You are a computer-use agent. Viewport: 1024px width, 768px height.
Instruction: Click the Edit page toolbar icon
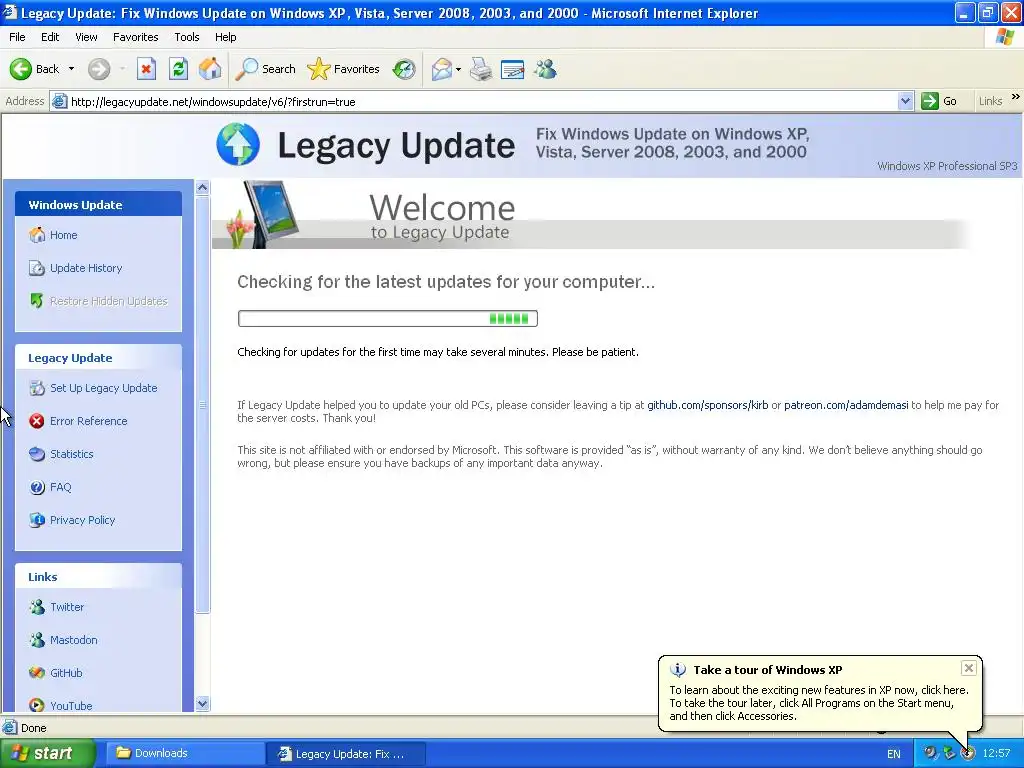click(x=513, y=69)
